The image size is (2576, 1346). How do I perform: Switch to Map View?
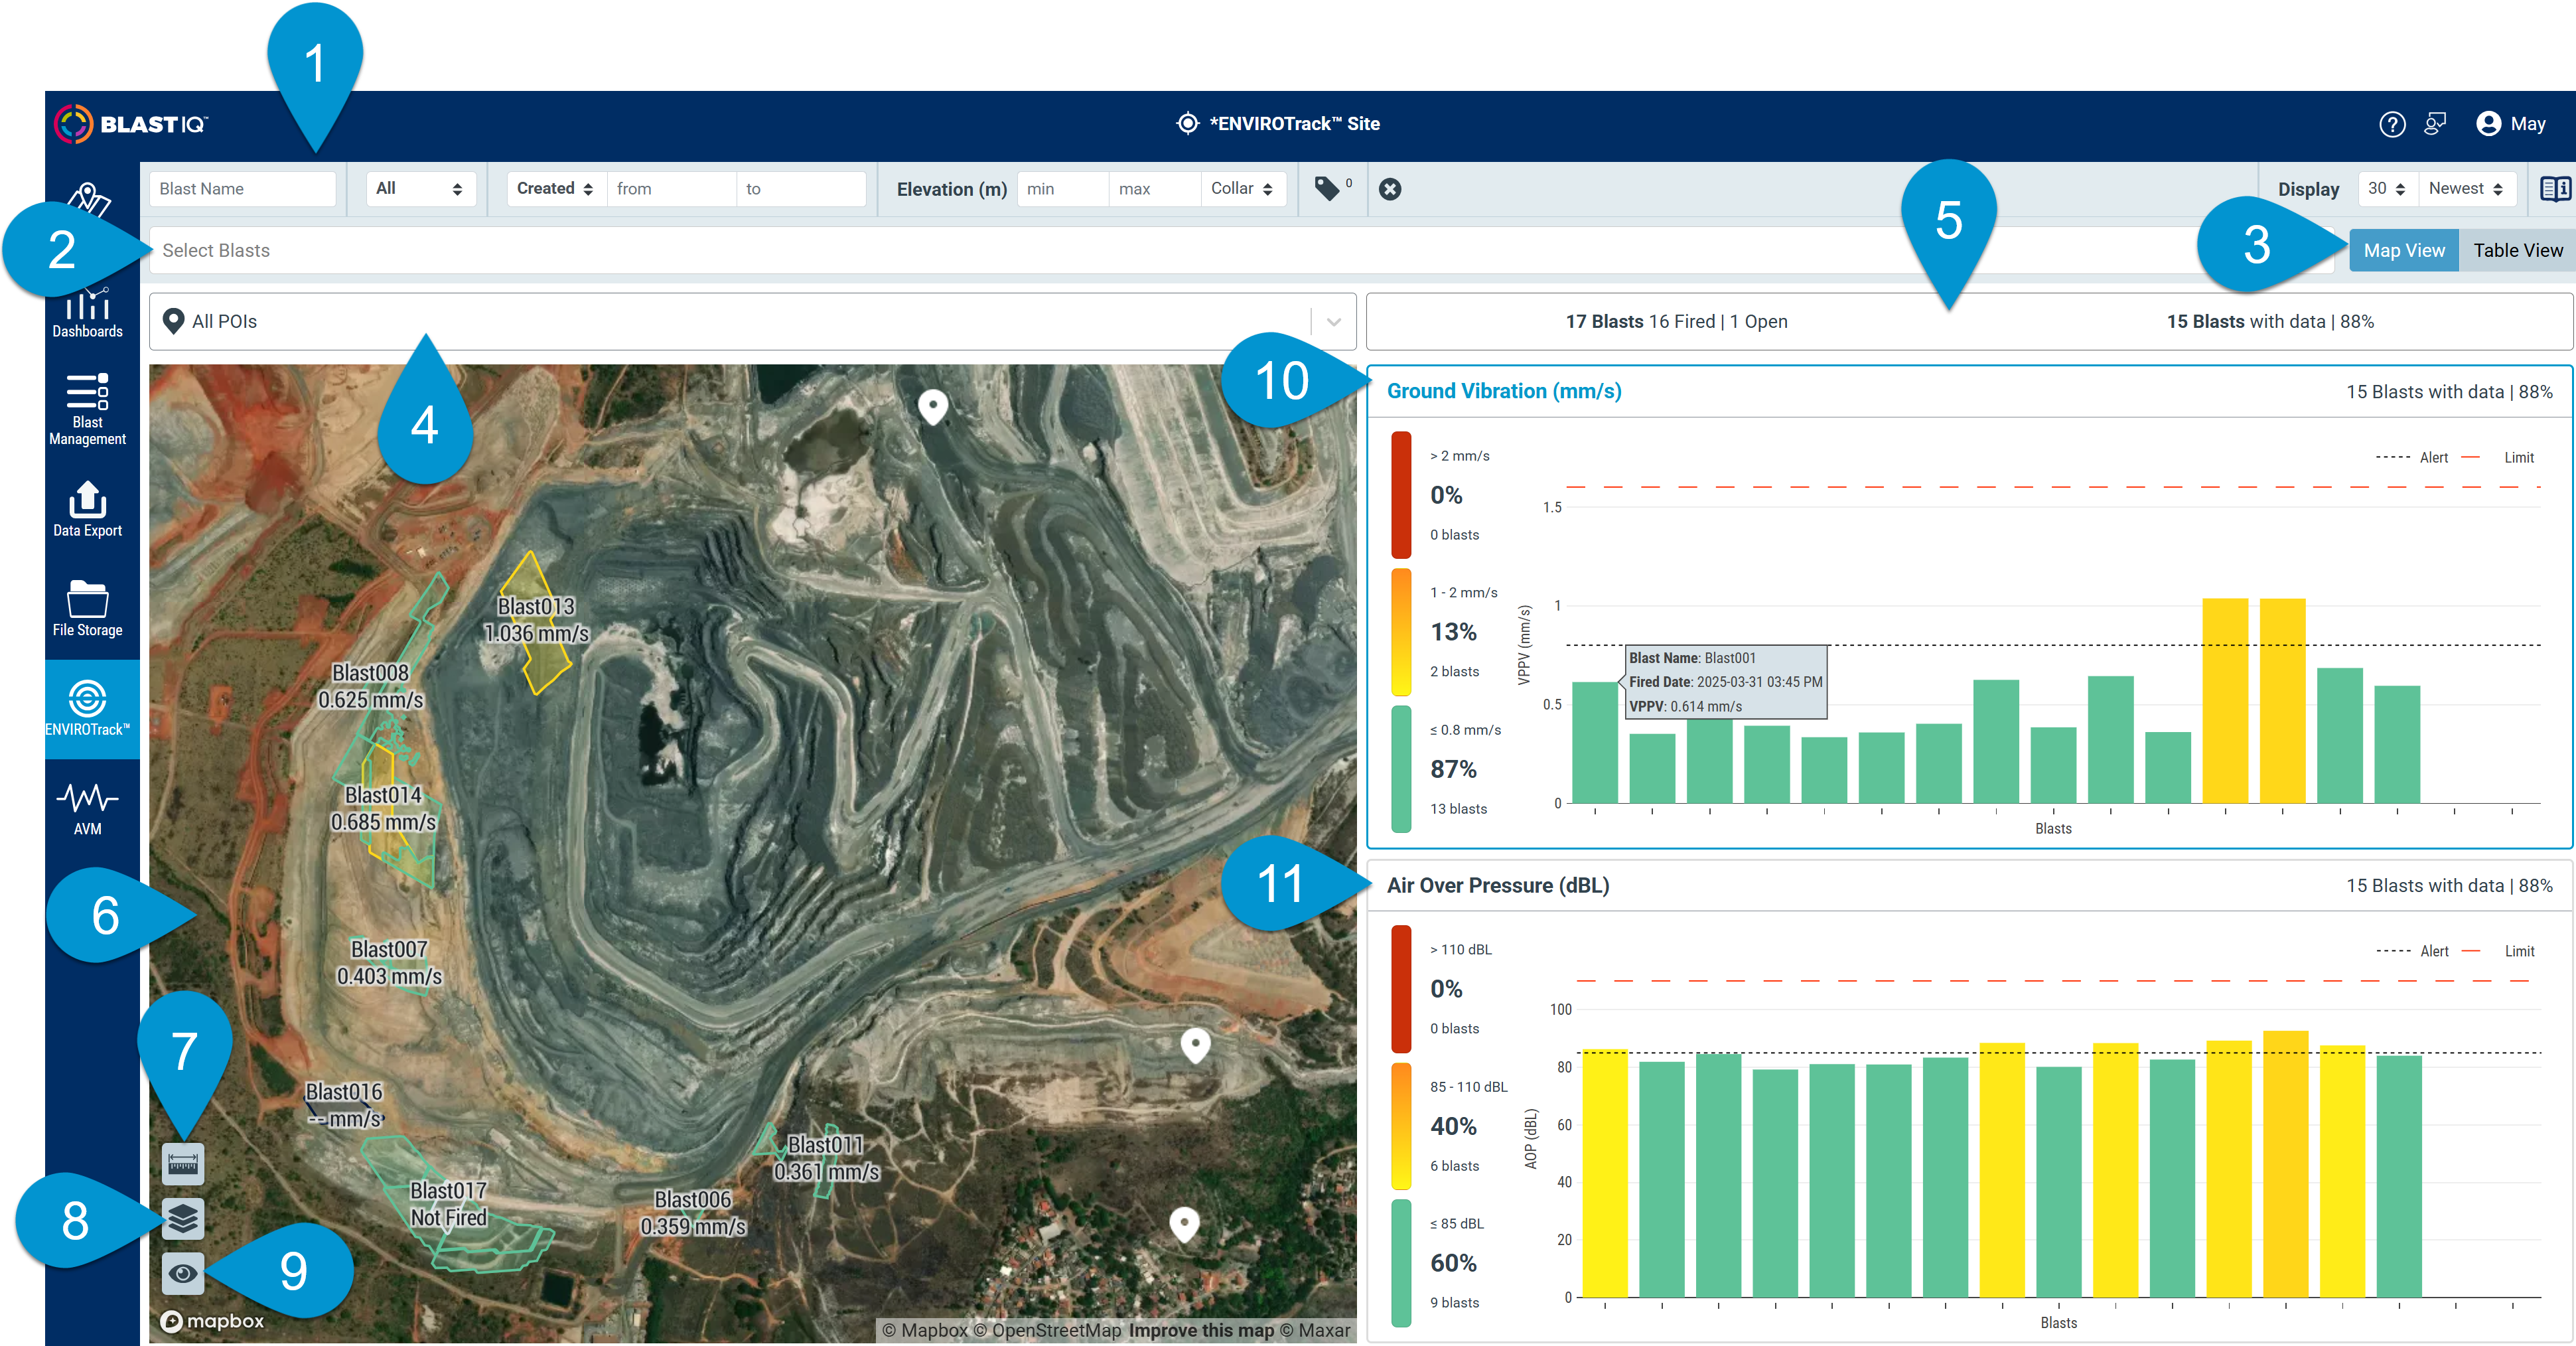point(2403,250)
